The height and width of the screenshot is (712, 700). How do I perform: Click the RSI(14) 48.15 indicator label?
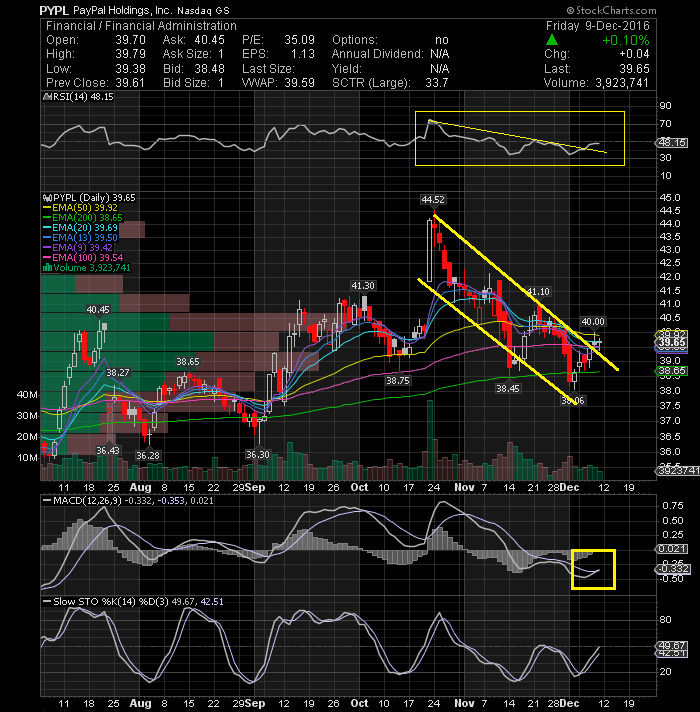point(78,97)
